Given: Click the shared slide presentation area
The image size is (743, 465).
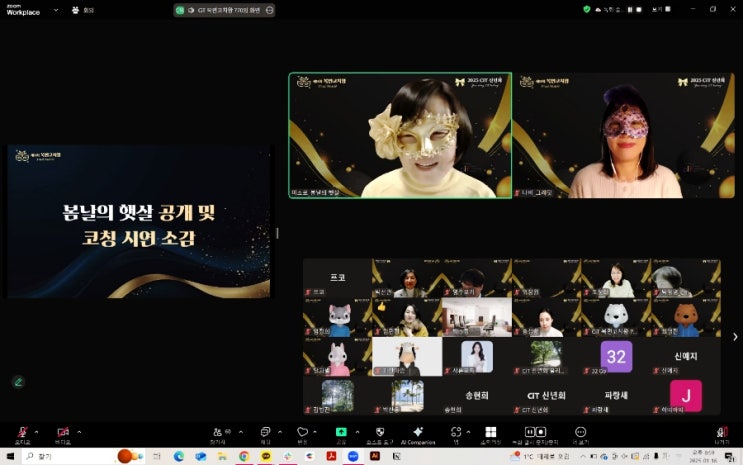Looking at the screenshot, I should coord(138,221).
